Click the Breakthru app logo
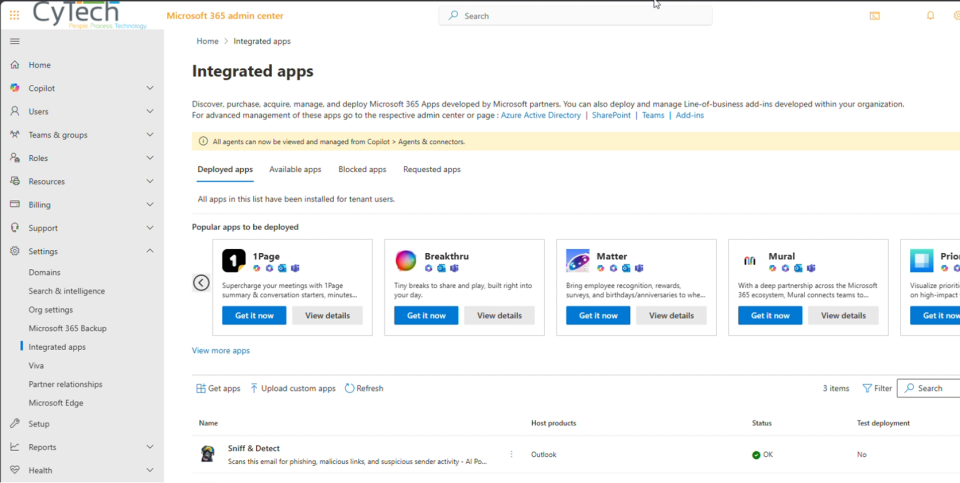 [x=405, y=261]
